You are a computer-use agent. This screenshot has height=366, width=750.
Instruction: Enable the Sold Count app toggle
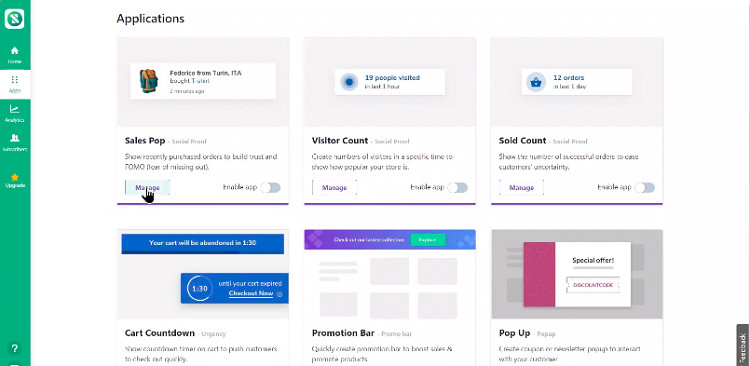click(x=645, y=188)
